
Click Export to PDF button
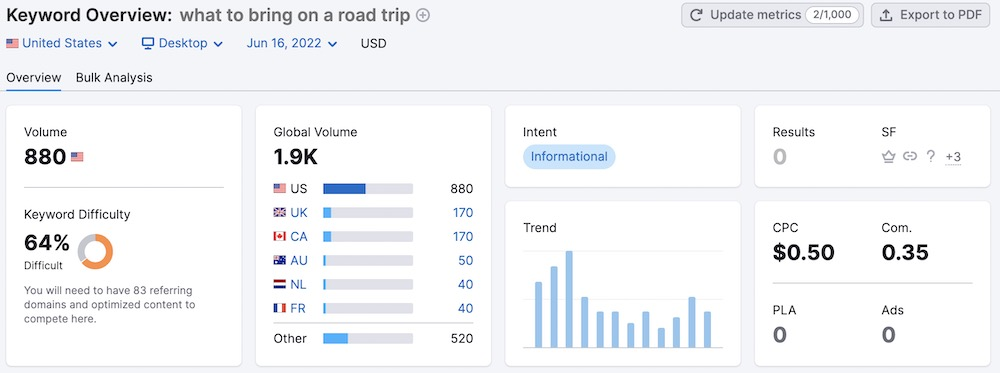click(930, 15)
